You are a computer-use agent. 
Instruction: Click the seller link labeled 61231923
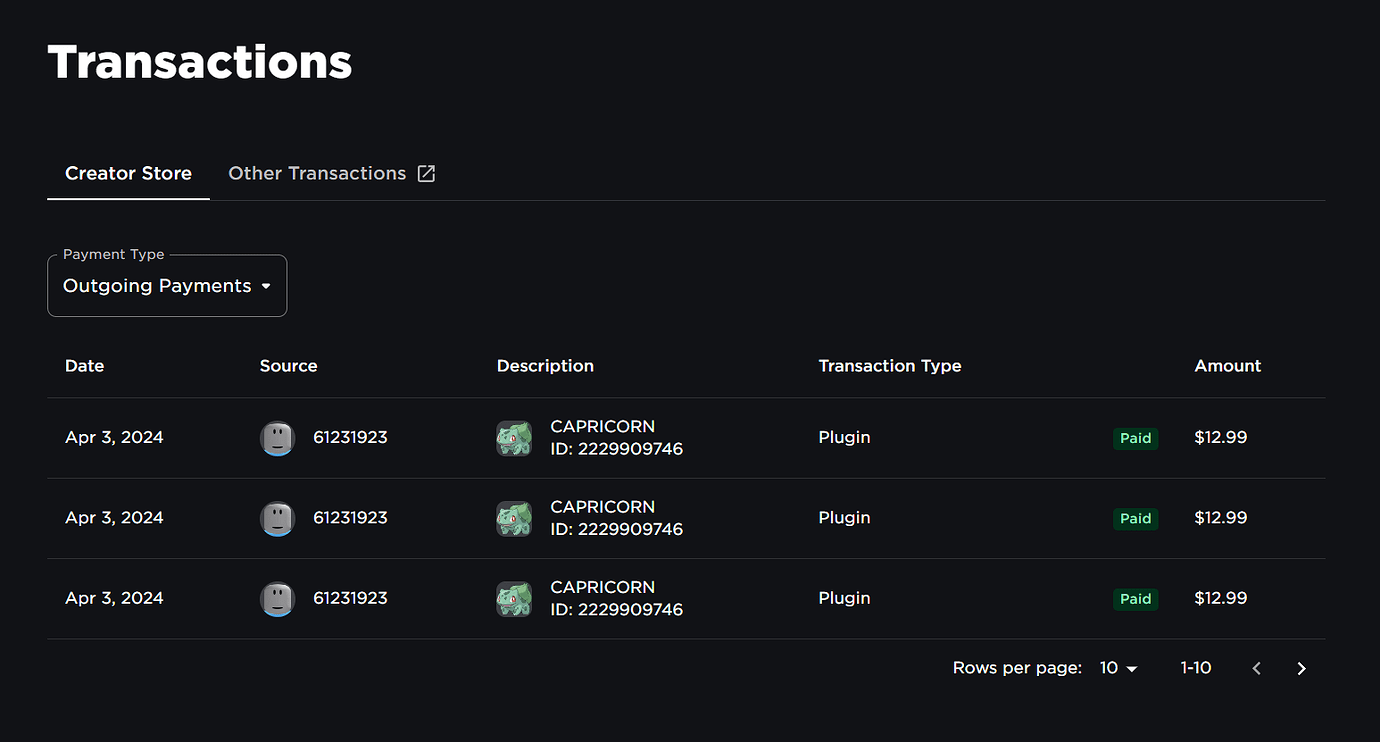coord(350,437)
